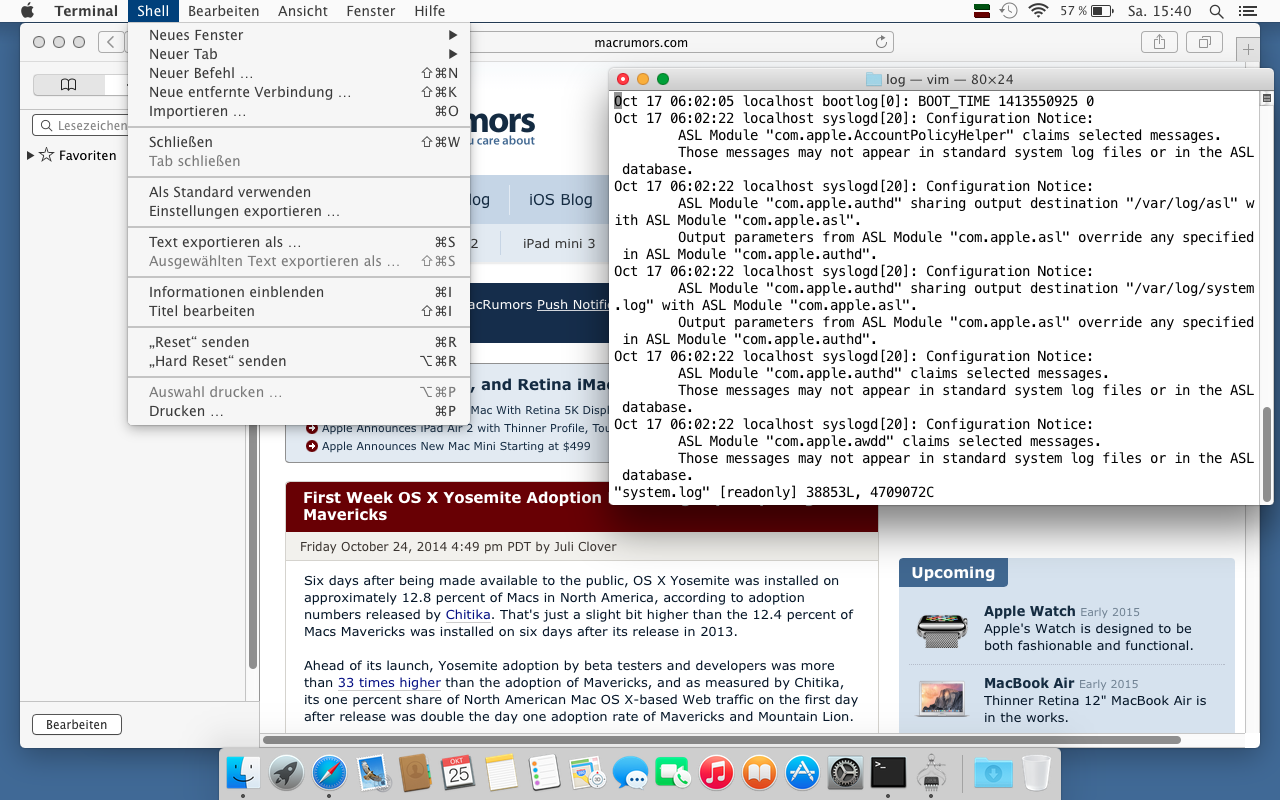
Task: Open Reminders list icon in Dock
Action: pyautogui.click(x=544, y=772)
